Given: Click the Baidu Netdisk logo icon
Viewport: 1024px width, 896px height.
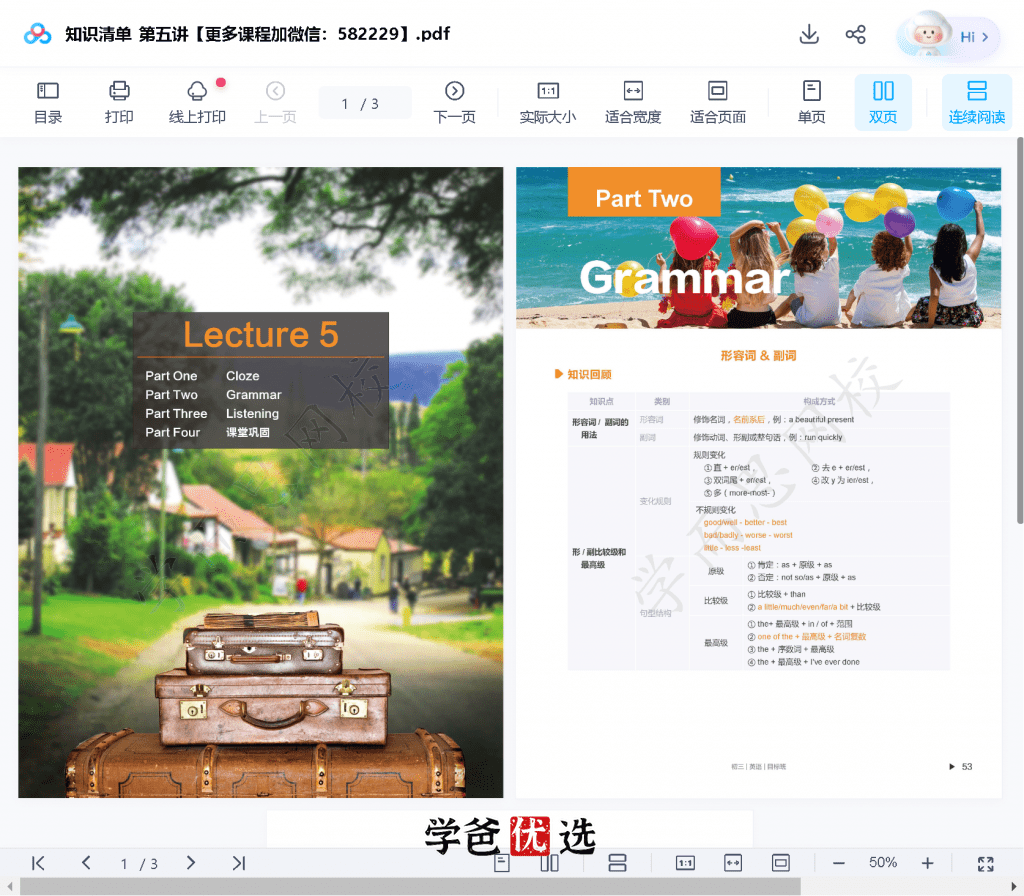Looking at the screenshot, I should pyautogui.click(x=37, y=34).
